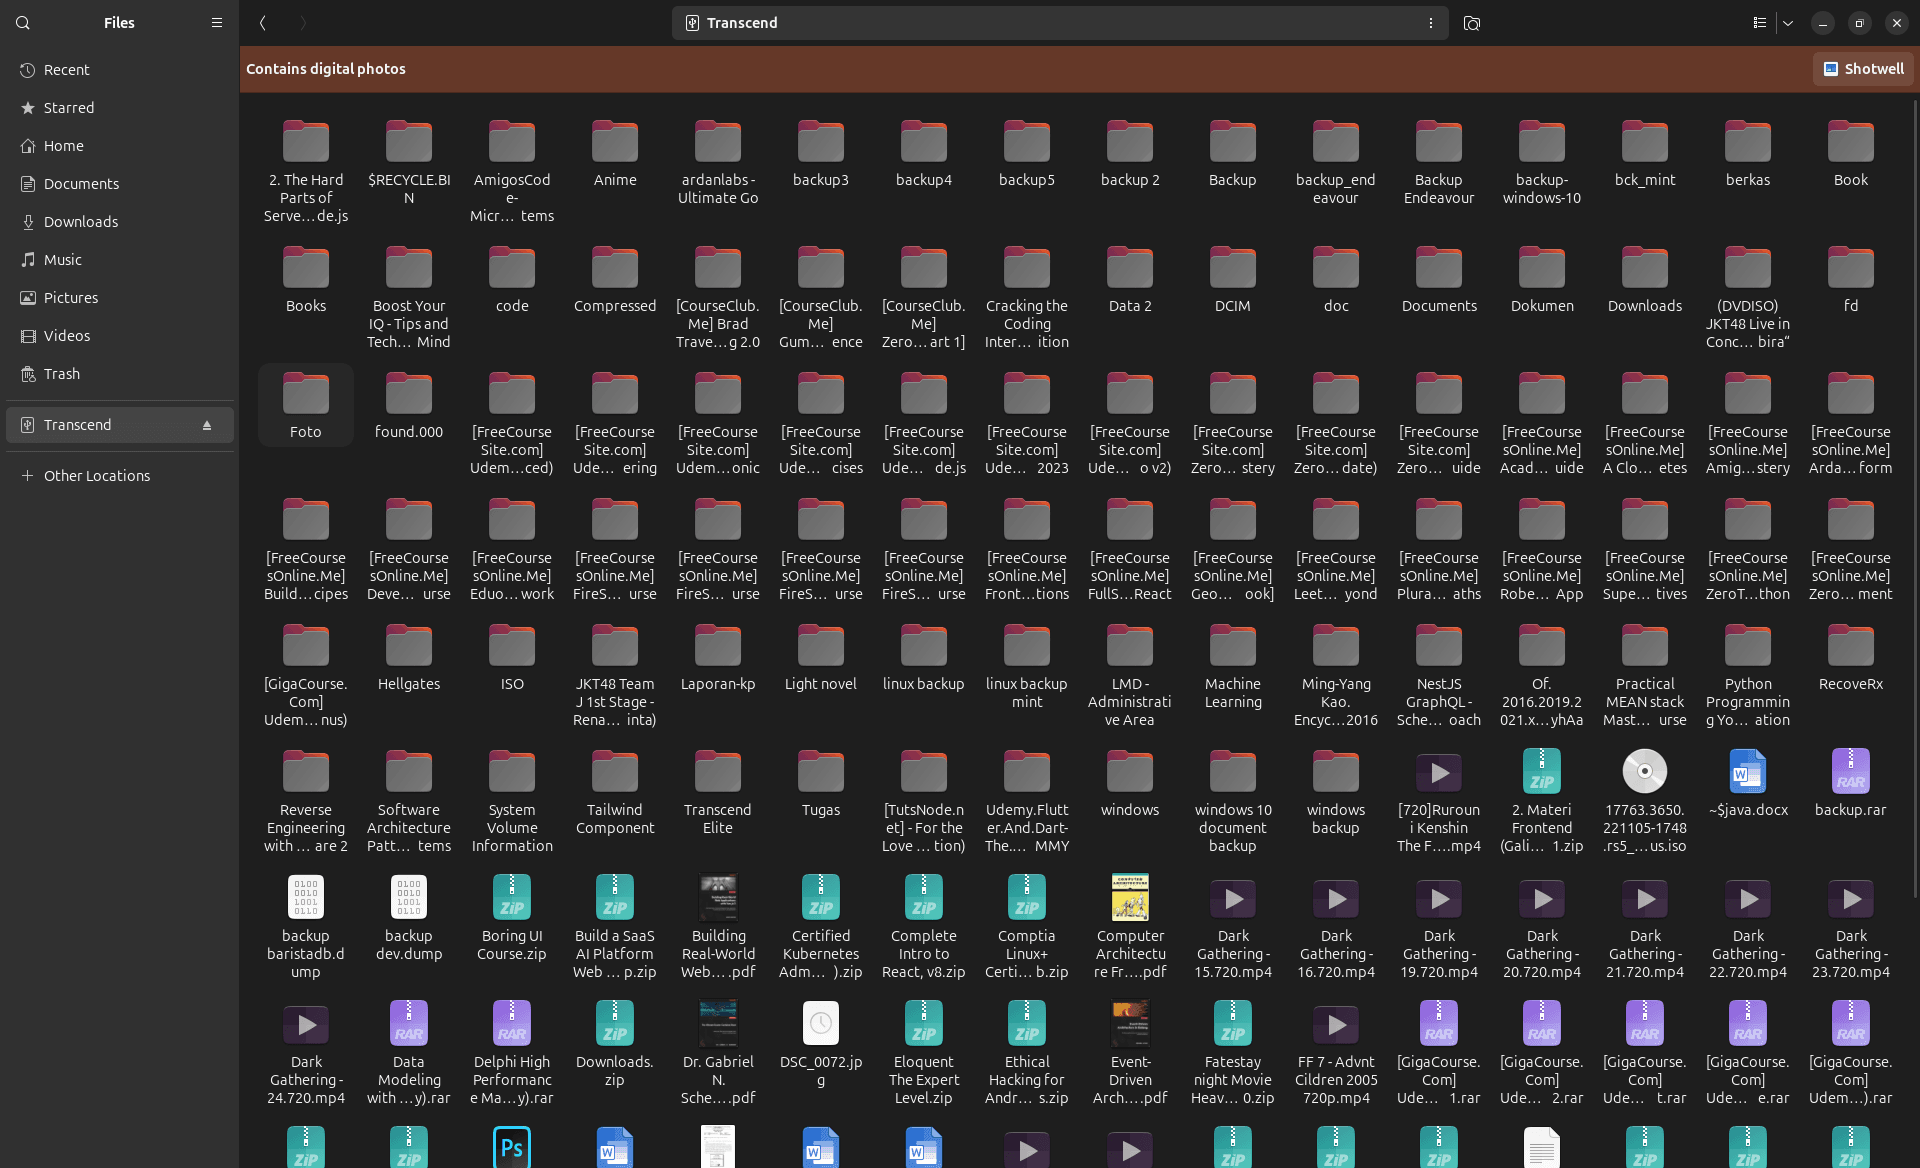Select the ISO folder

pyautogui.click(x=512, y=658)
